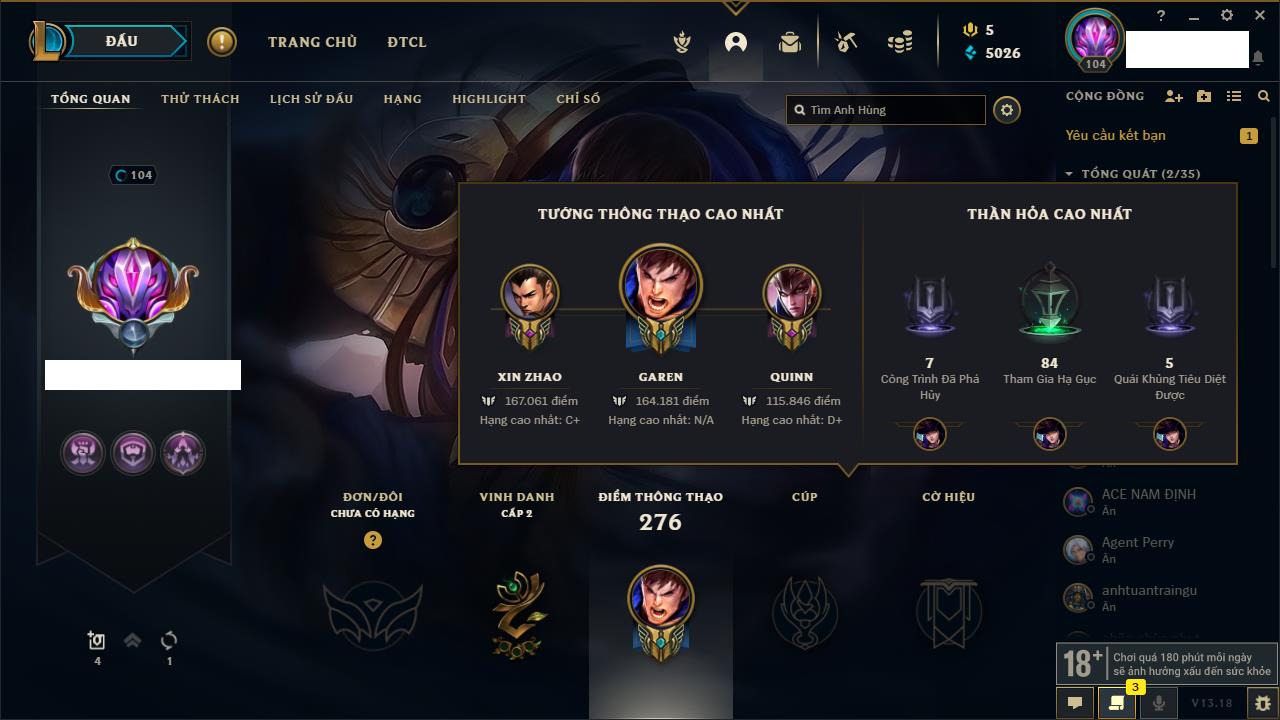
Task: Toggle the chat window button
Action: tap(1075, 703)
